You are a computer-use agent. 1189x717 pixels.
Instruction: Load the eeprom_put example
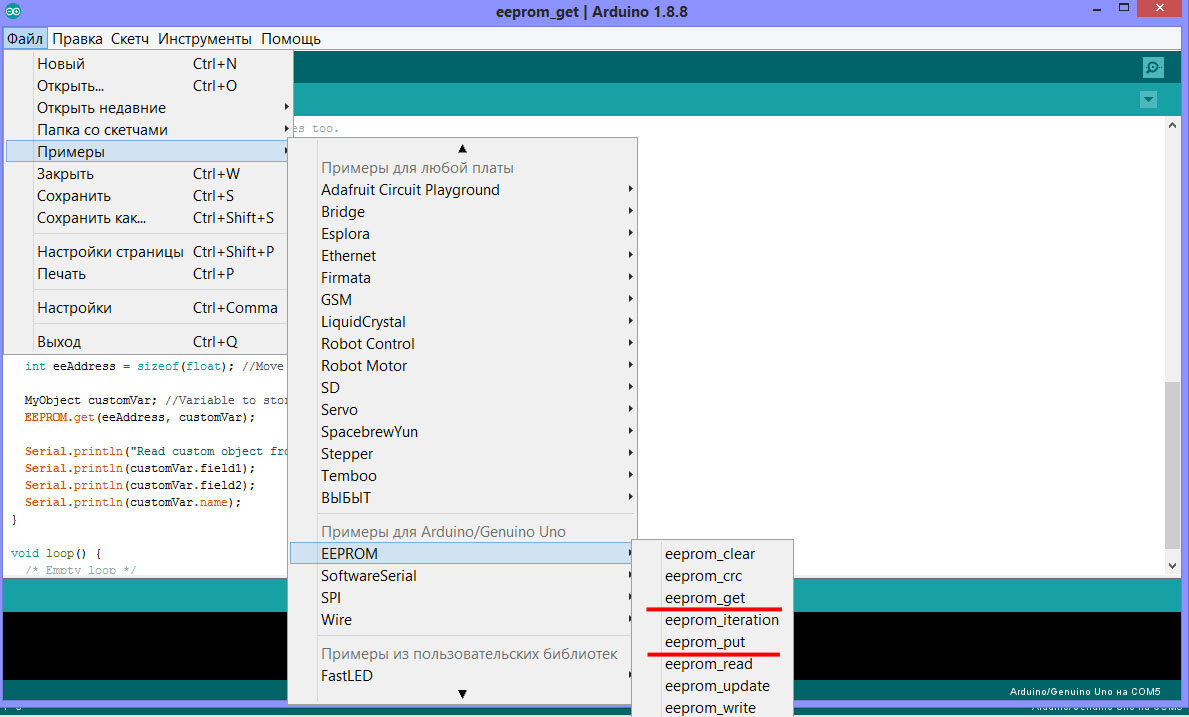click(x=713, y=642)
